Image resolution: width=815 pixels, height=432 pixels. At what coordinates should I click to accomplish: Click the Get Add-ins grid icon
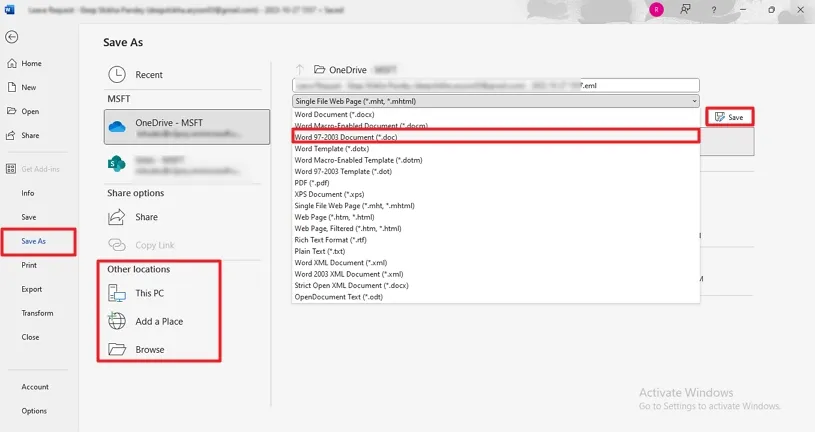point(11,169)
